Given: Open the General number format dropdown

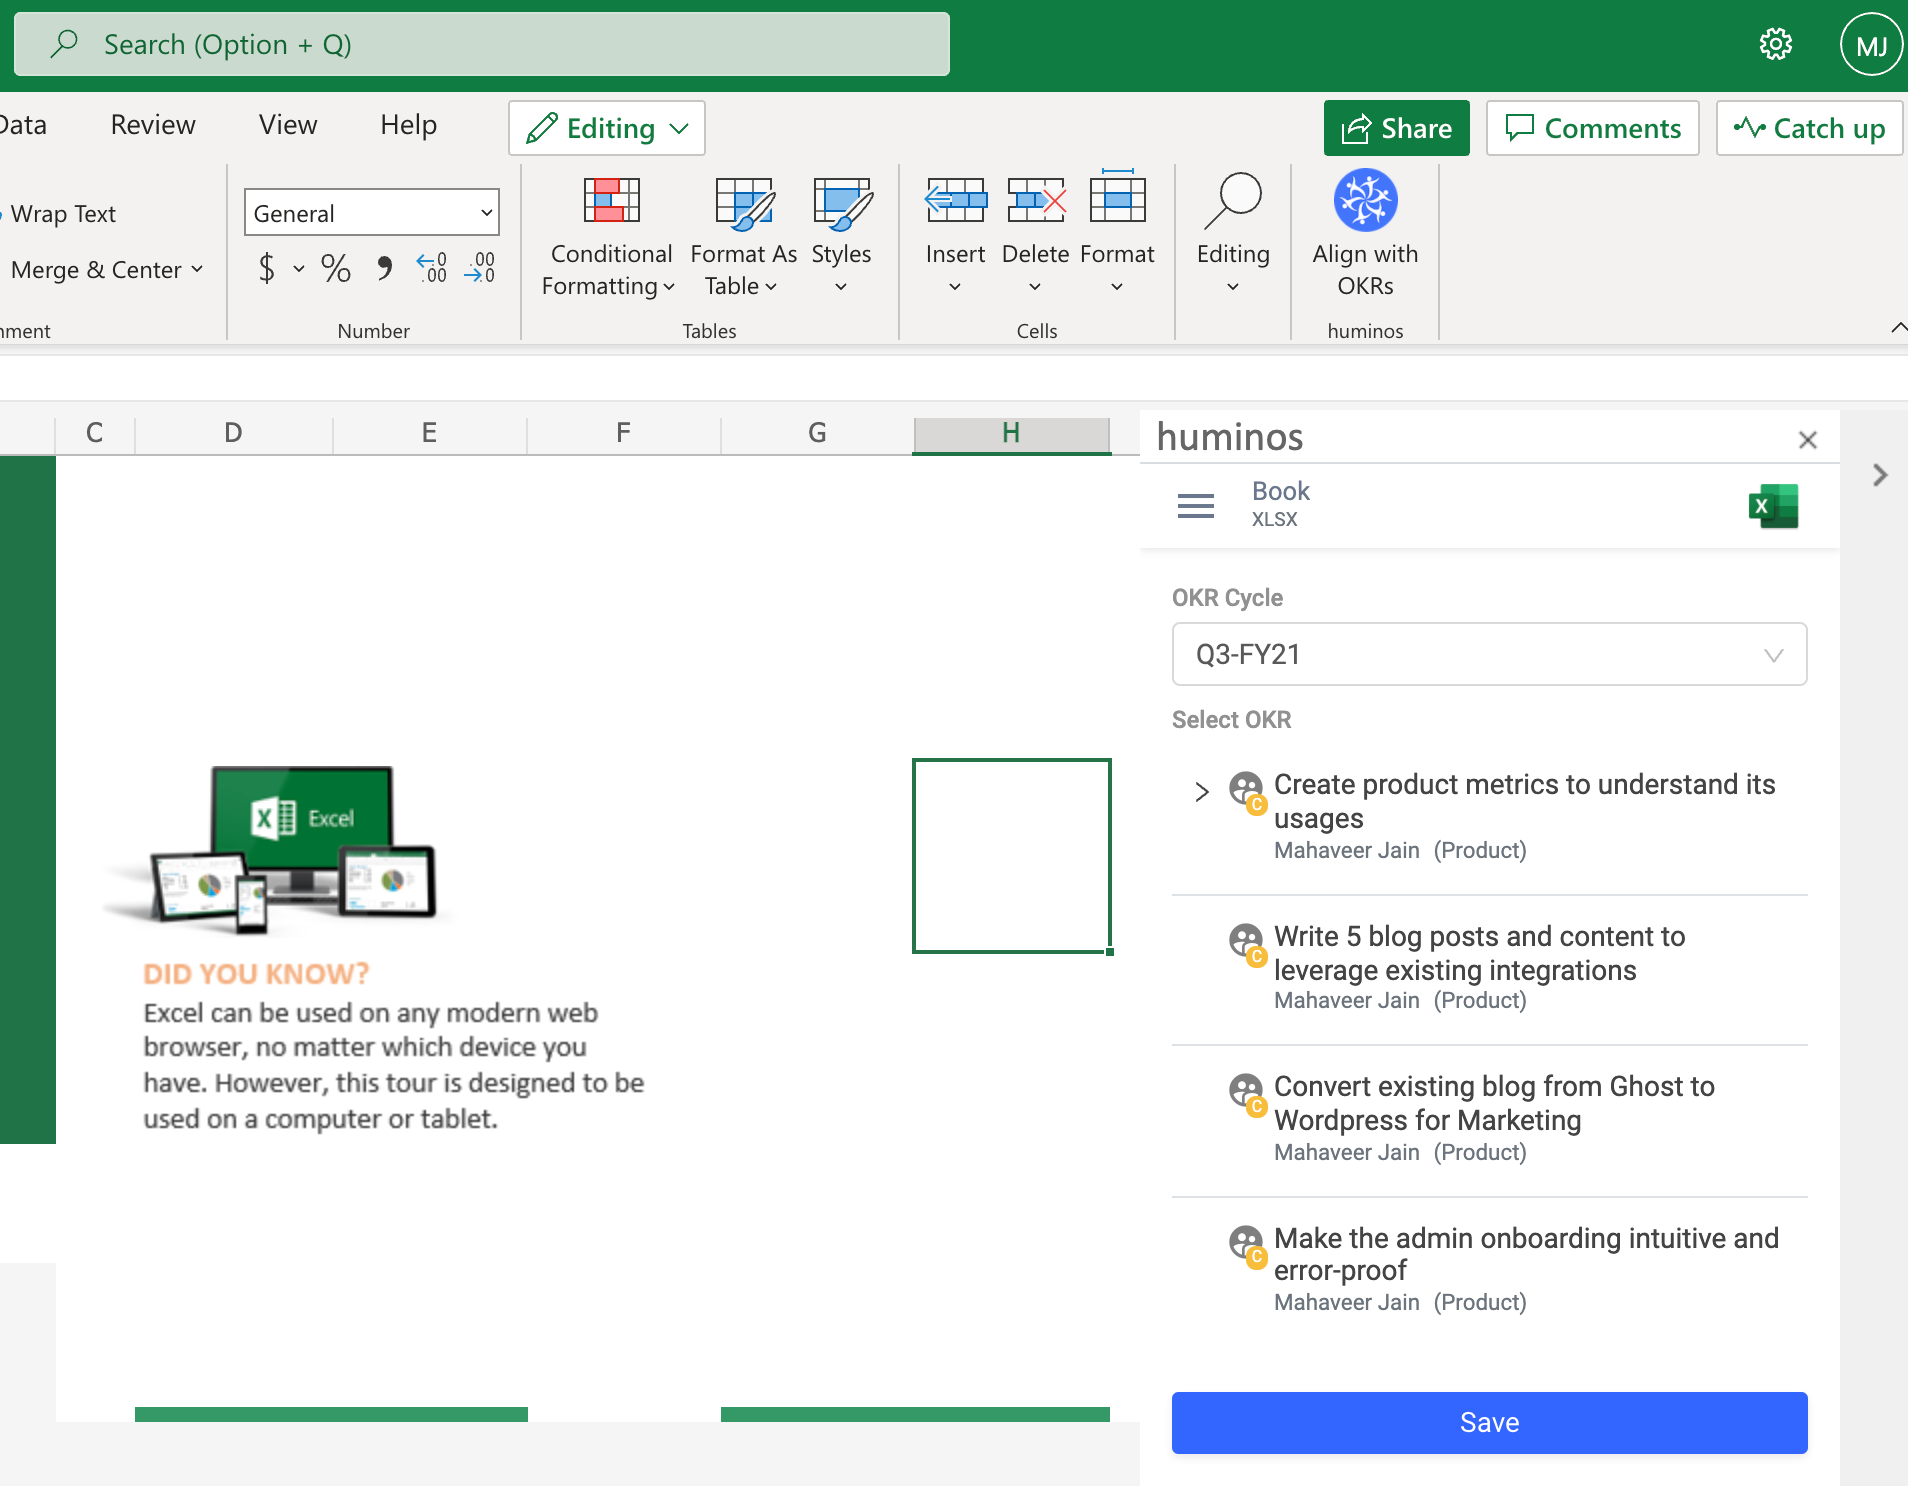Looking at the screenshot, I should pos(371,212).
